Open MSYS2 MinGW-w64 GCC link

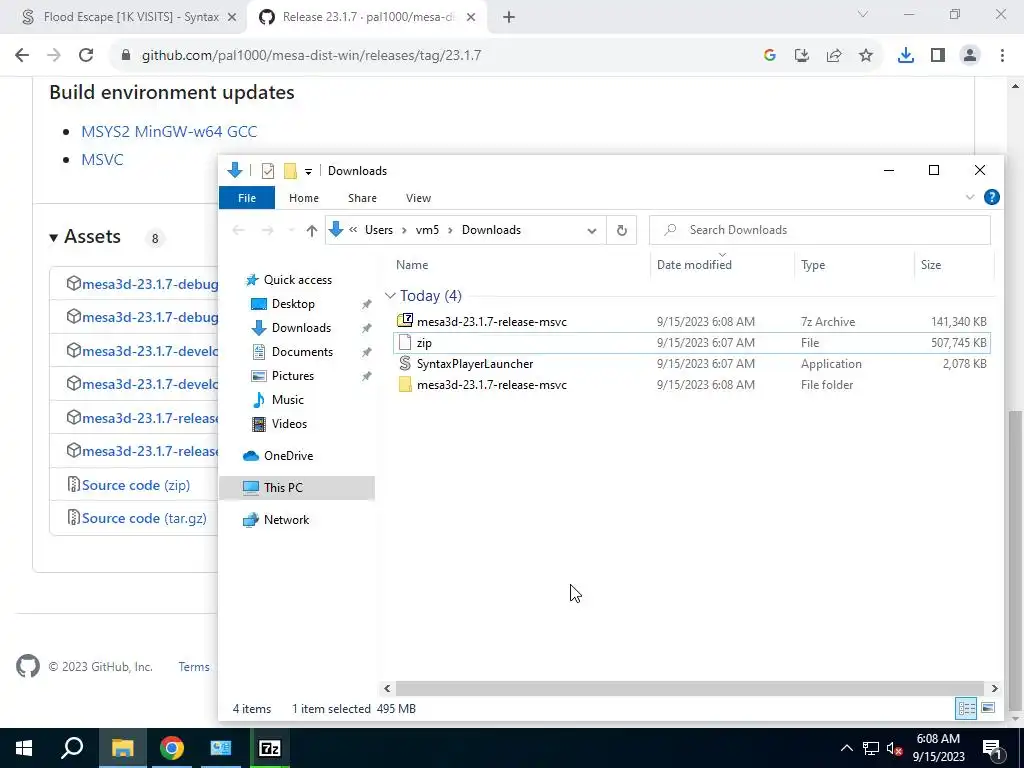click(169, 131)
